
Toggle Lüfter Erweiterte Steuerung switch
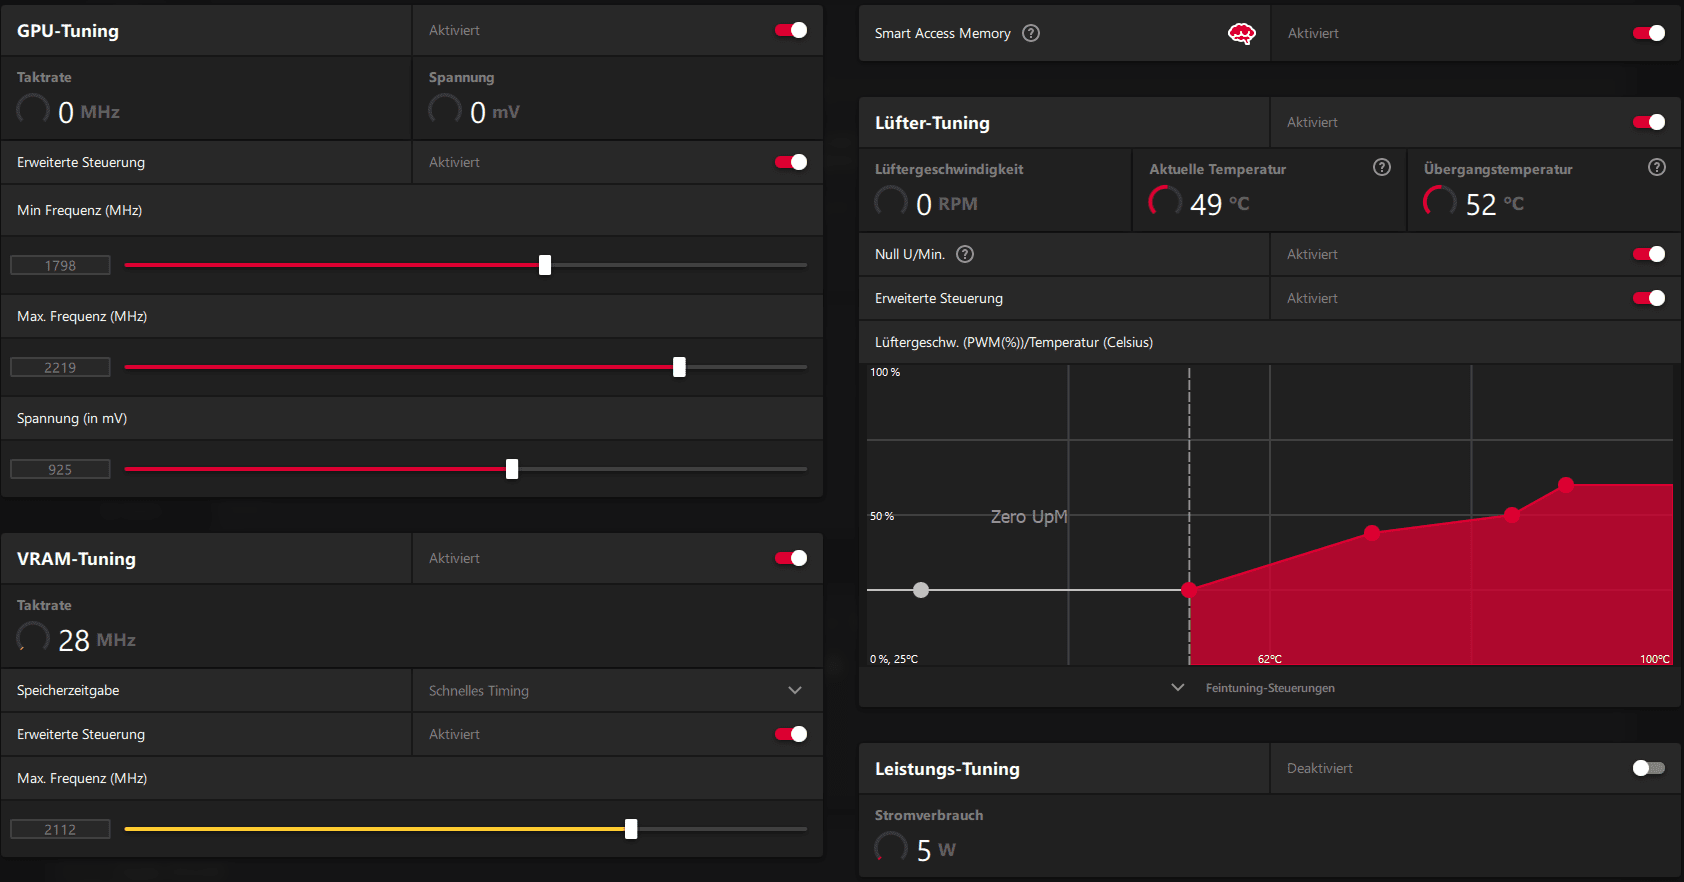(x=1649, y=298)
